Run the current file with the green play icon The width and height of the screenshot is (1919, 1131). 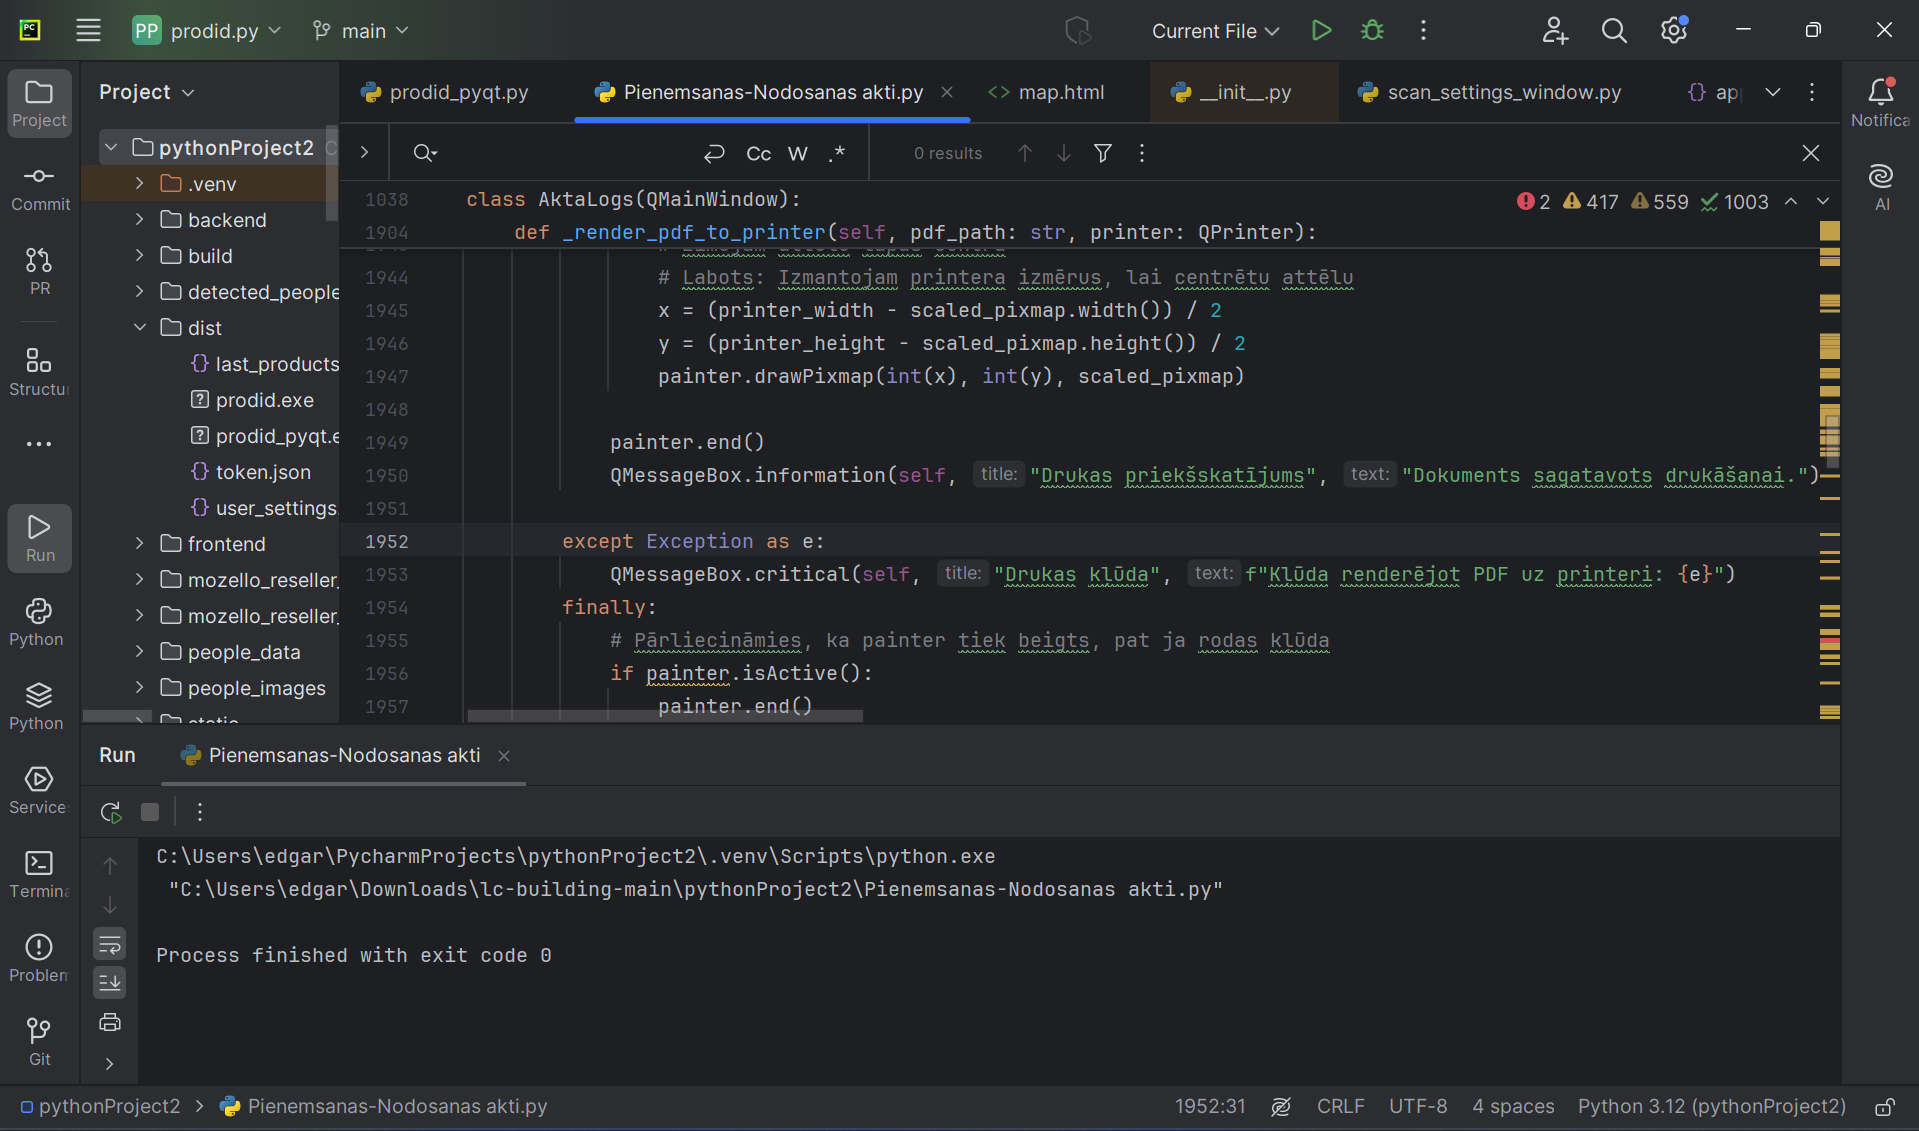(1321, 31)
